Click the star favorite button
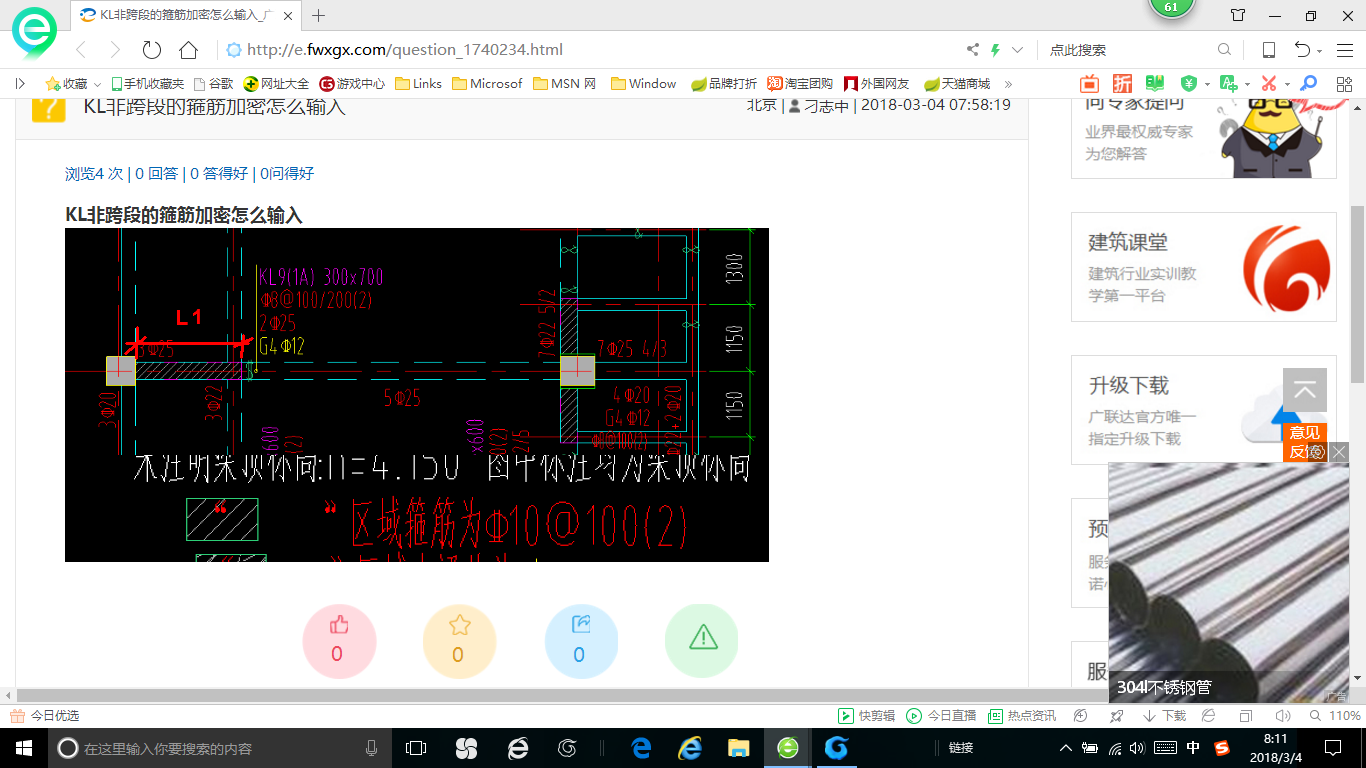The image size is (1366, 768). (x=459, y=641)
